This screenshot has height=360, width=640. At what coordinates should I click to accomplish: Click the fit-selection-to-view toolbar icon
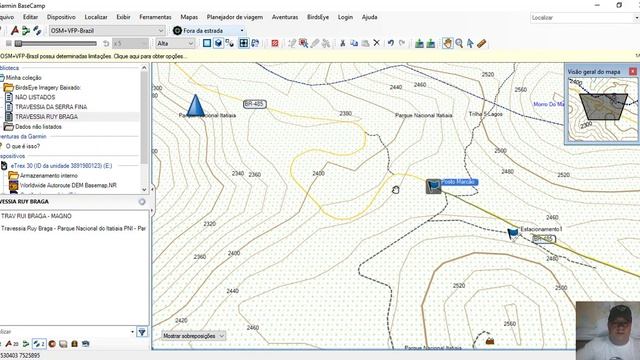tap(244, 43)
